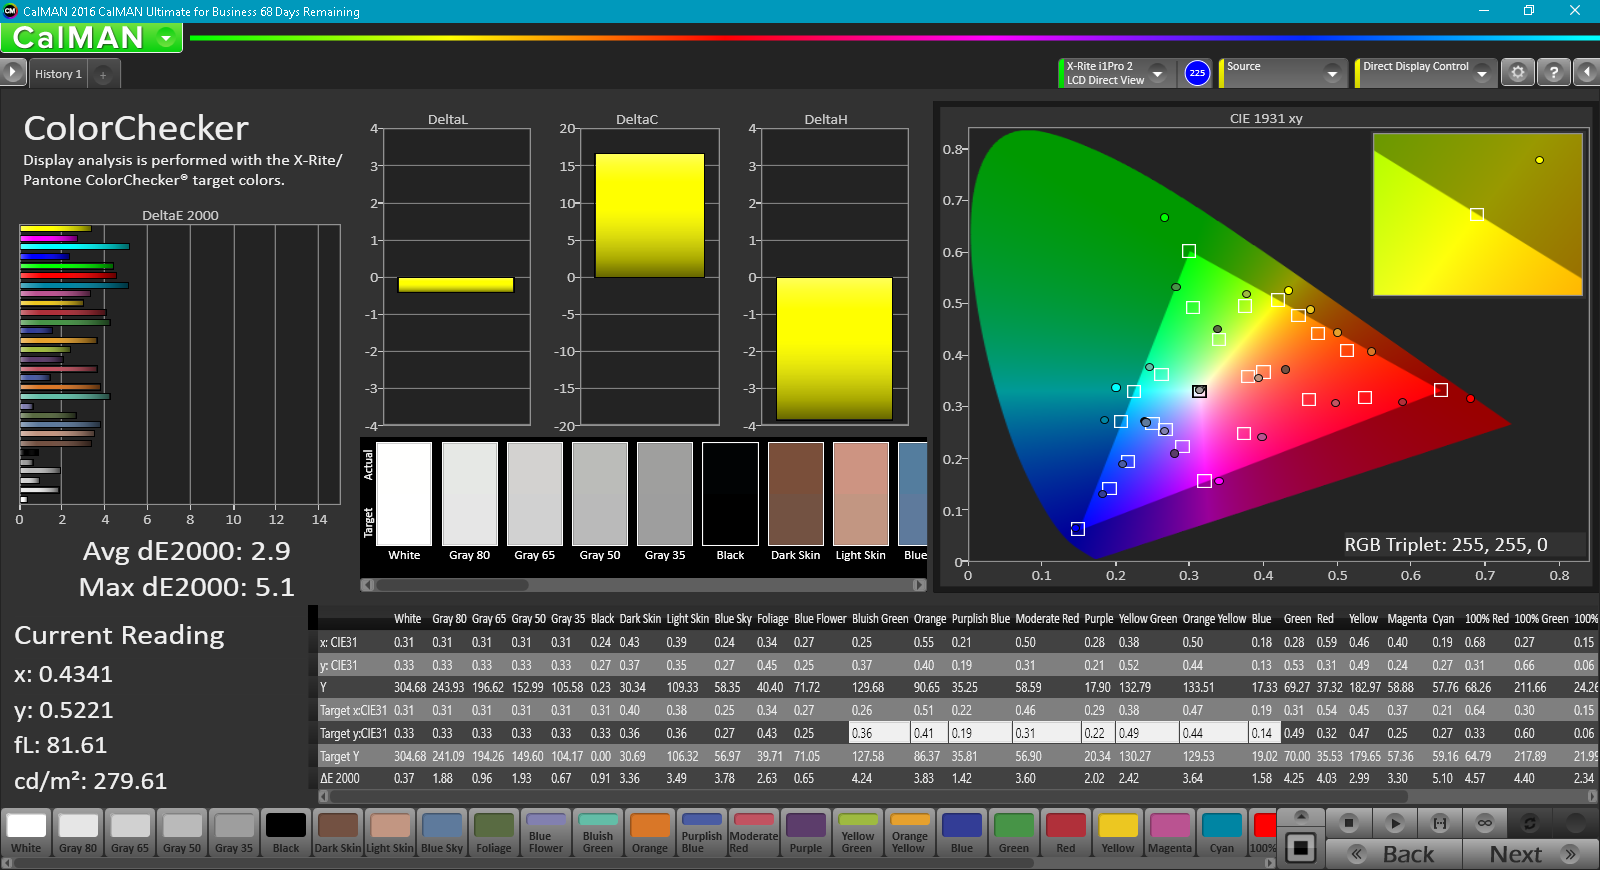Click the read series bracket icon
This screenshot has height=870, width=1600.
1440,823
